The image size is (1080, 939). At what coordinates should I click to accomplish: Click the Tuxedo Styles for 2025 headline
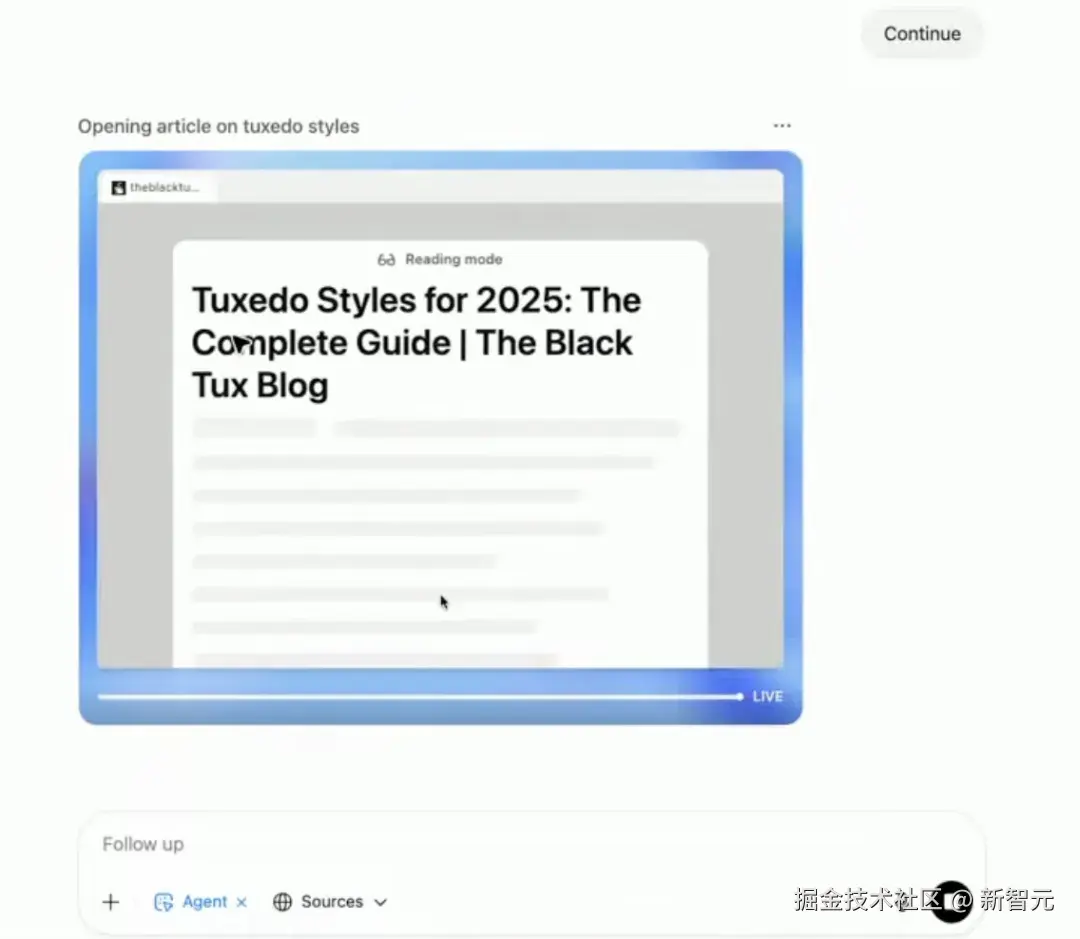pyautogui.click(x=416, y=342)
